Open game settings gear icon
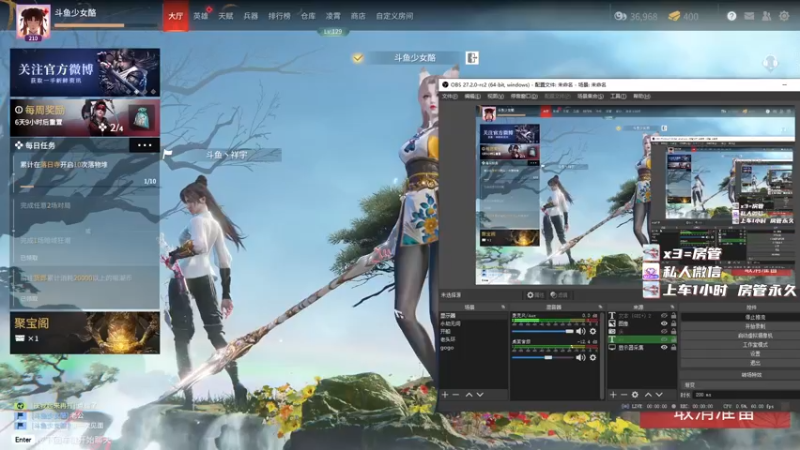This screenshot has height=450, width=800. [784, 16]
